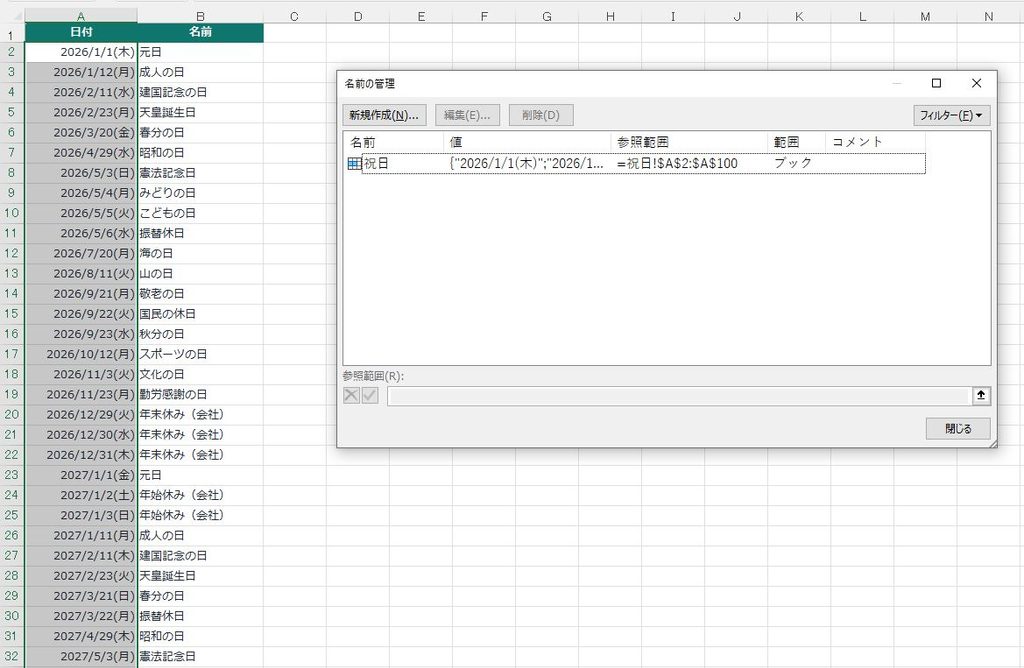Click the 国民の休日 cell

pos(200,314)
